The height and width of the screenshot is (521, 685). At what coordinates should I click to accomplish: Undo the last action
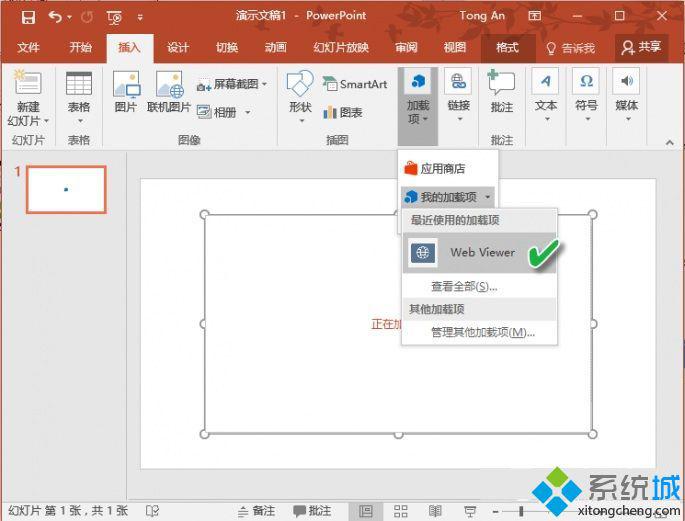[x=55, y=17]
